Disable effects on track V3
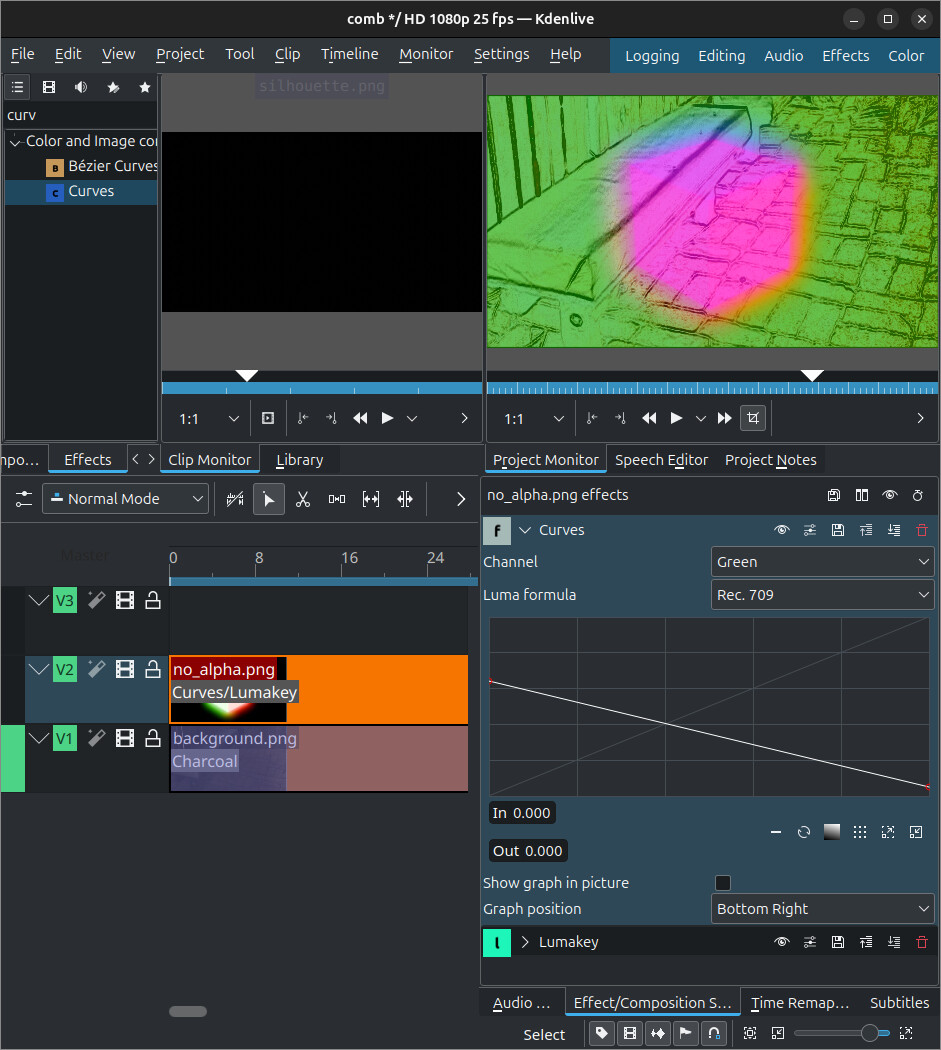The height and width of the screenshot is (1050, 941). [x=96, y=601]
